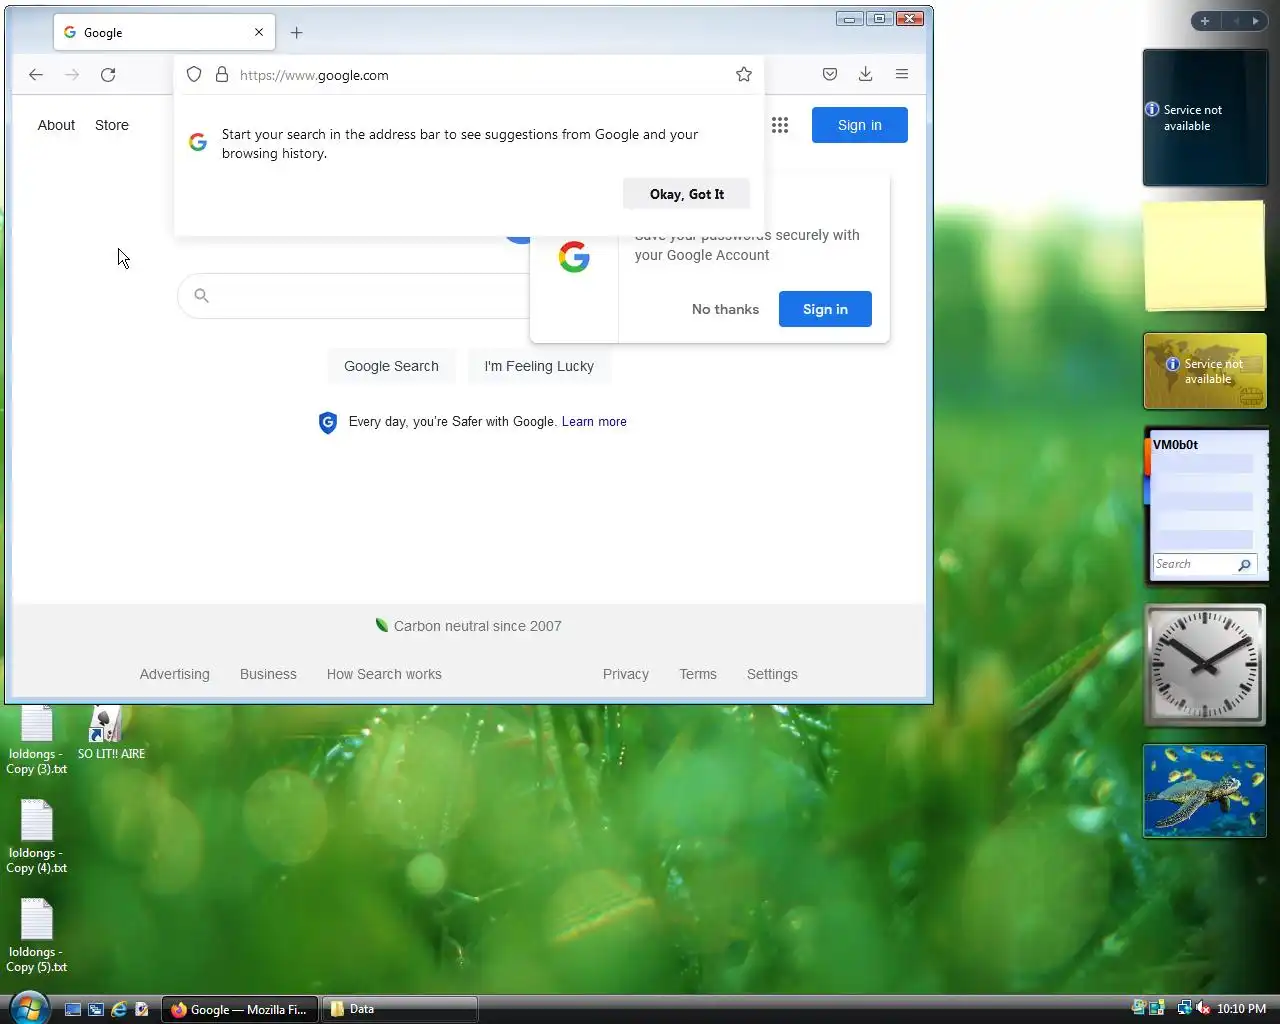
Task: Click the yellow sticky Notes gadget
Action: [1205, 256]
